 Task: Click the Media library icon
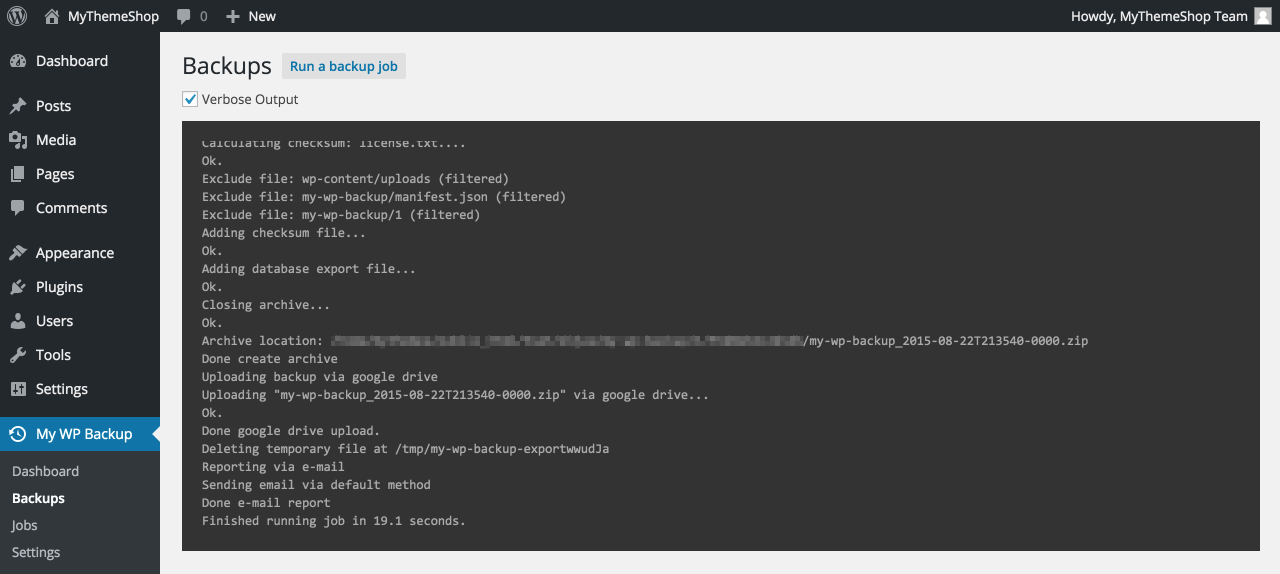tap(18, 140)
